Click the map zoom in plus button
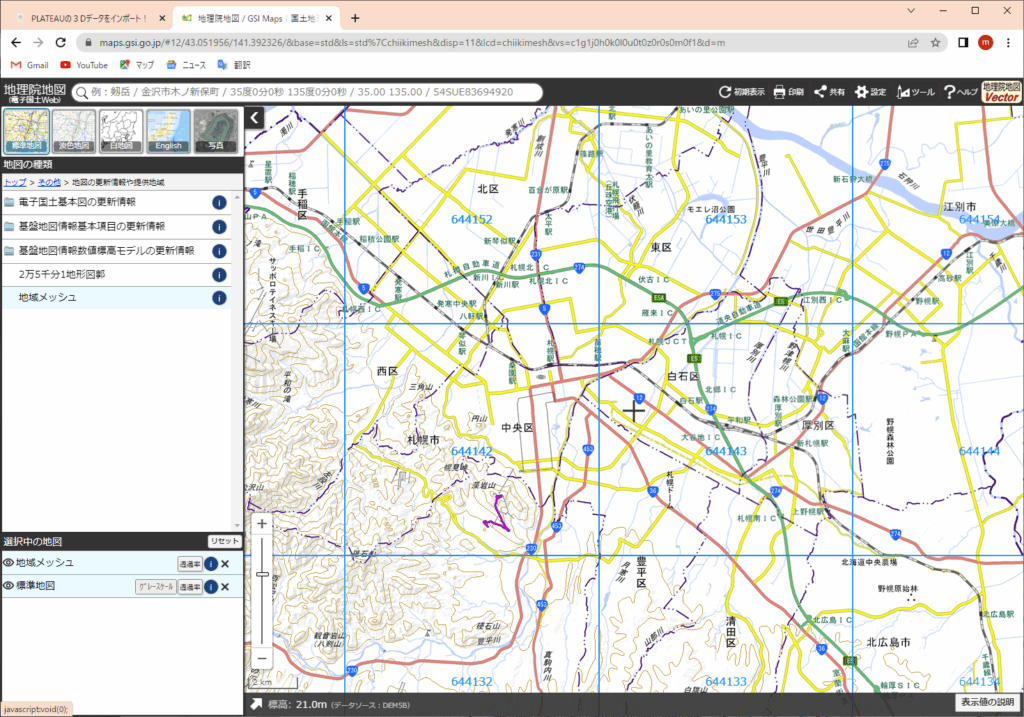 (262, 524)
